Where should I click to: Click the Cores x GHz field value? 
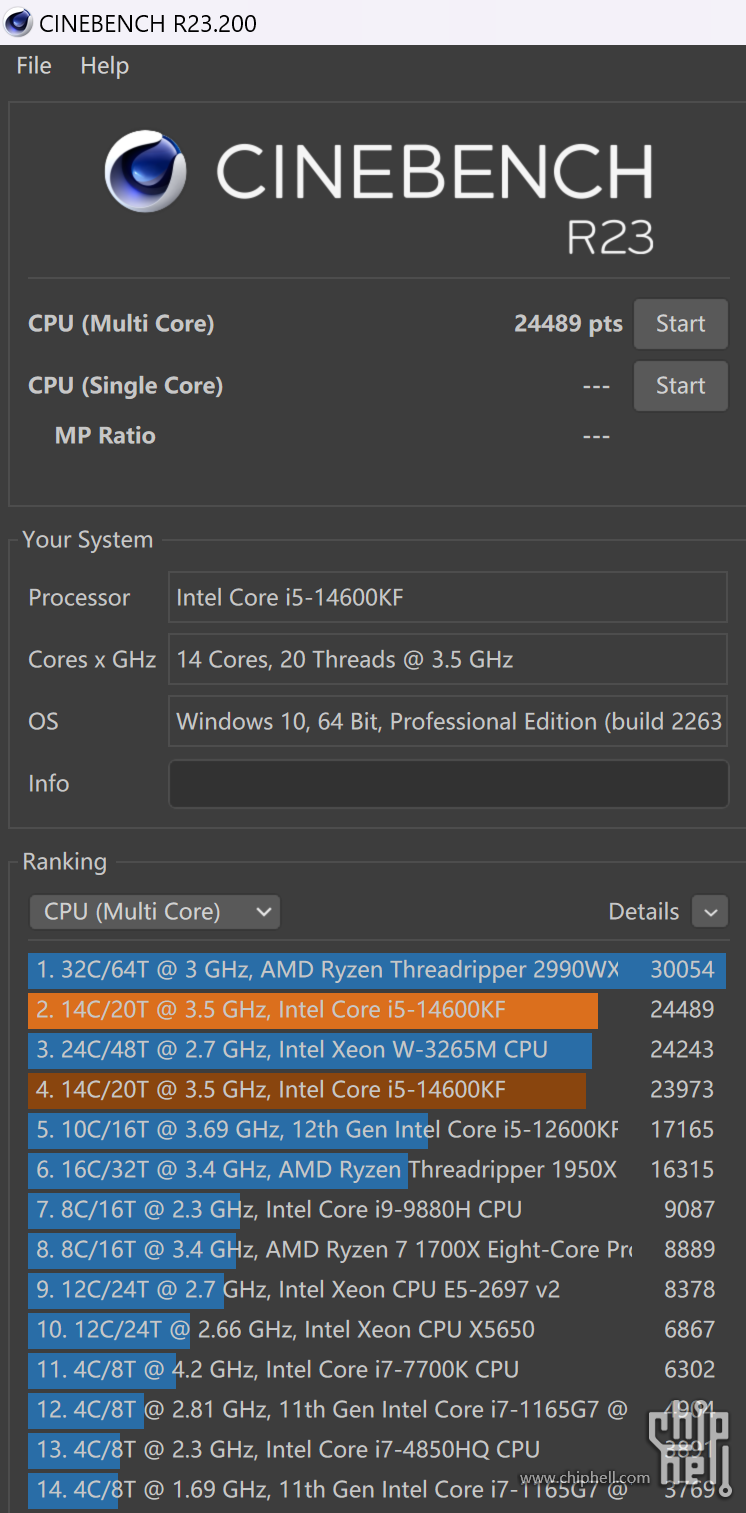[448, 660]
